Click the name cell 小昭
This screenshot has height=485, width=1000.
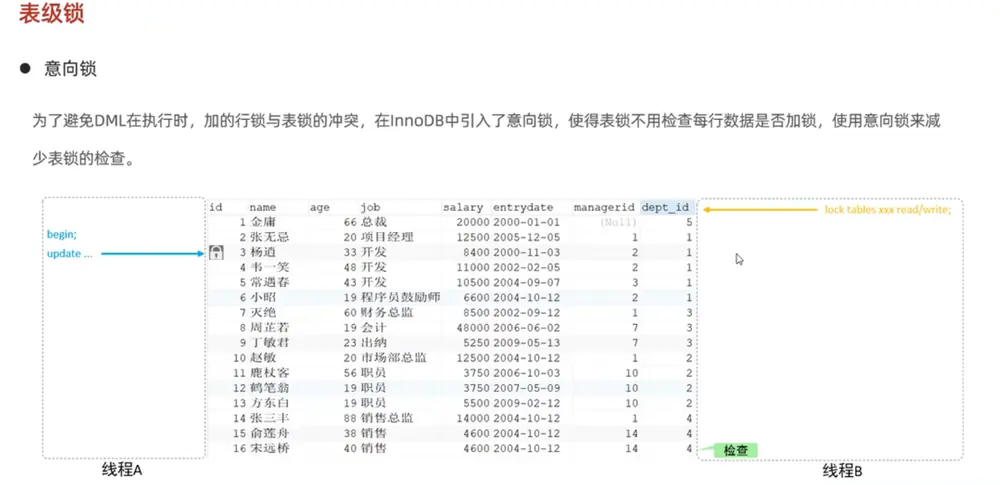(x=261, y=297)
